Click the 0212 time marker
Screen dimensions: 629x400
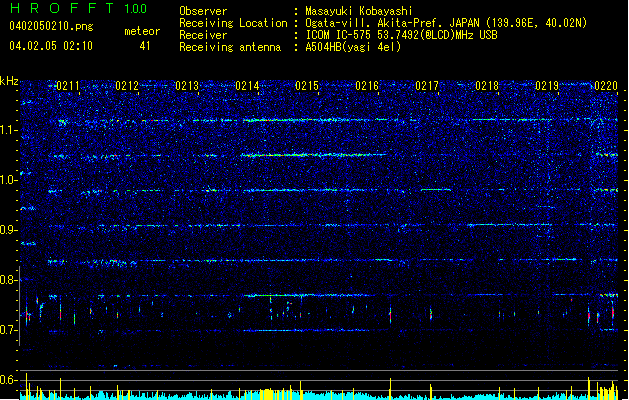pyautogui.click(x=127, y=85)
